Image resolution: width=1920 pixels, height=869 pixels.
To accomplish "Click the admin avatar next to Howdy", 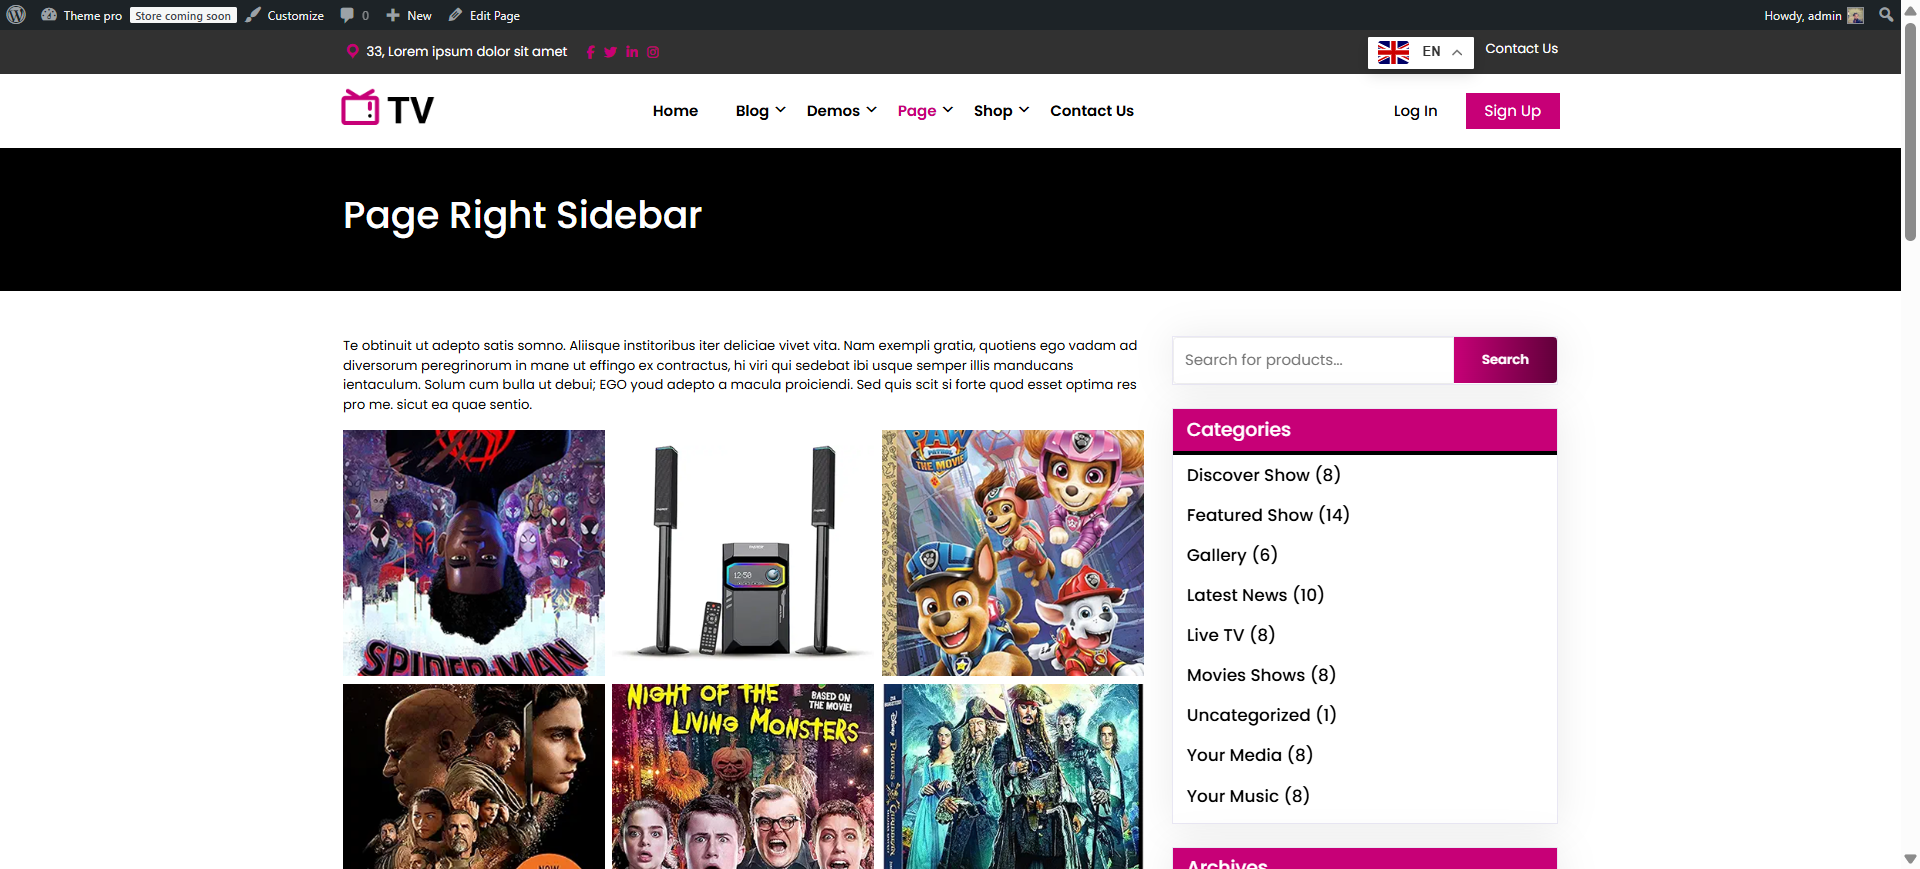I will pyautogui.click(x=1856, y=15).
